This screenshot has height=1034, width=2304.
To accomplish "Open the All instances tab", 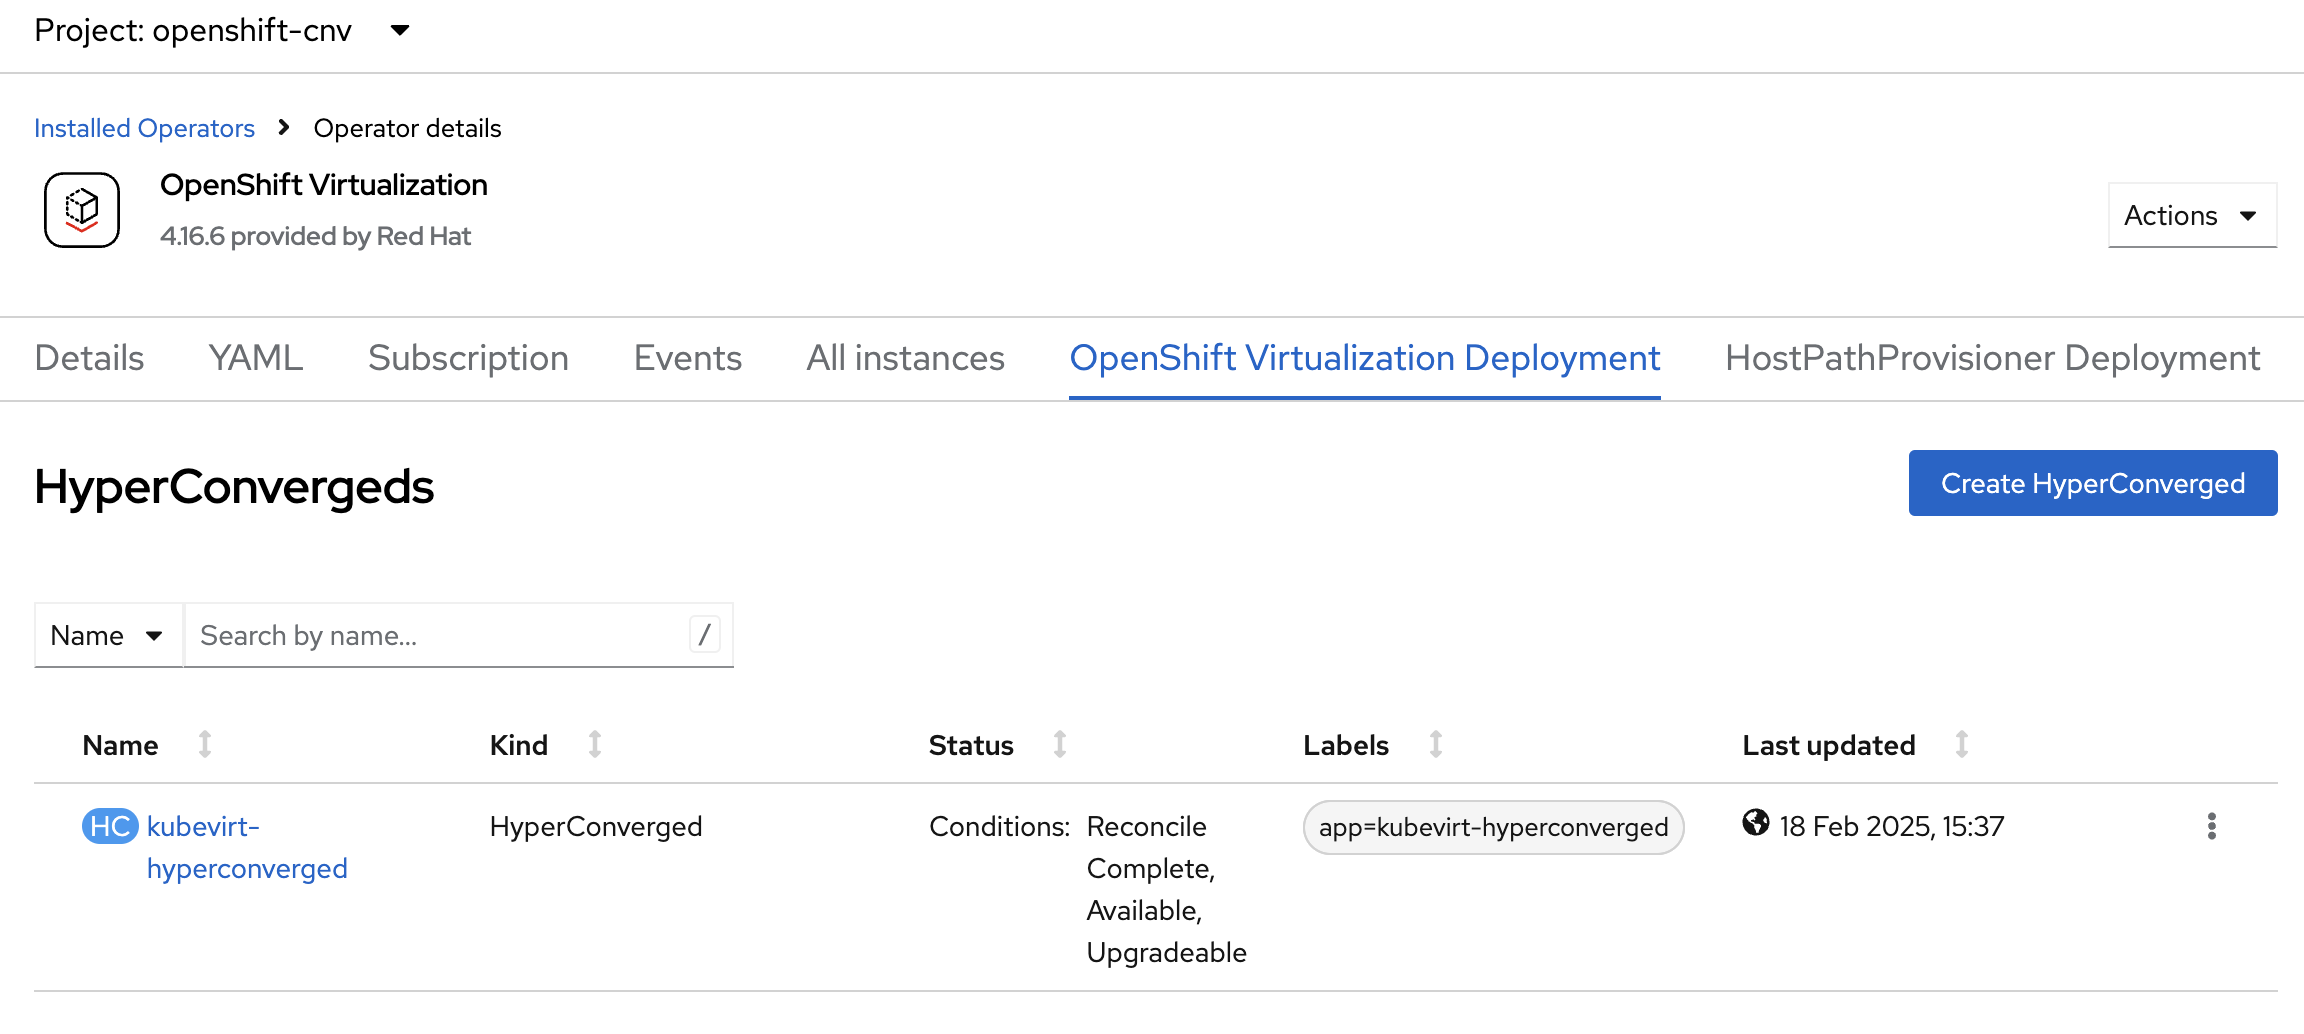I will point(906,358).
